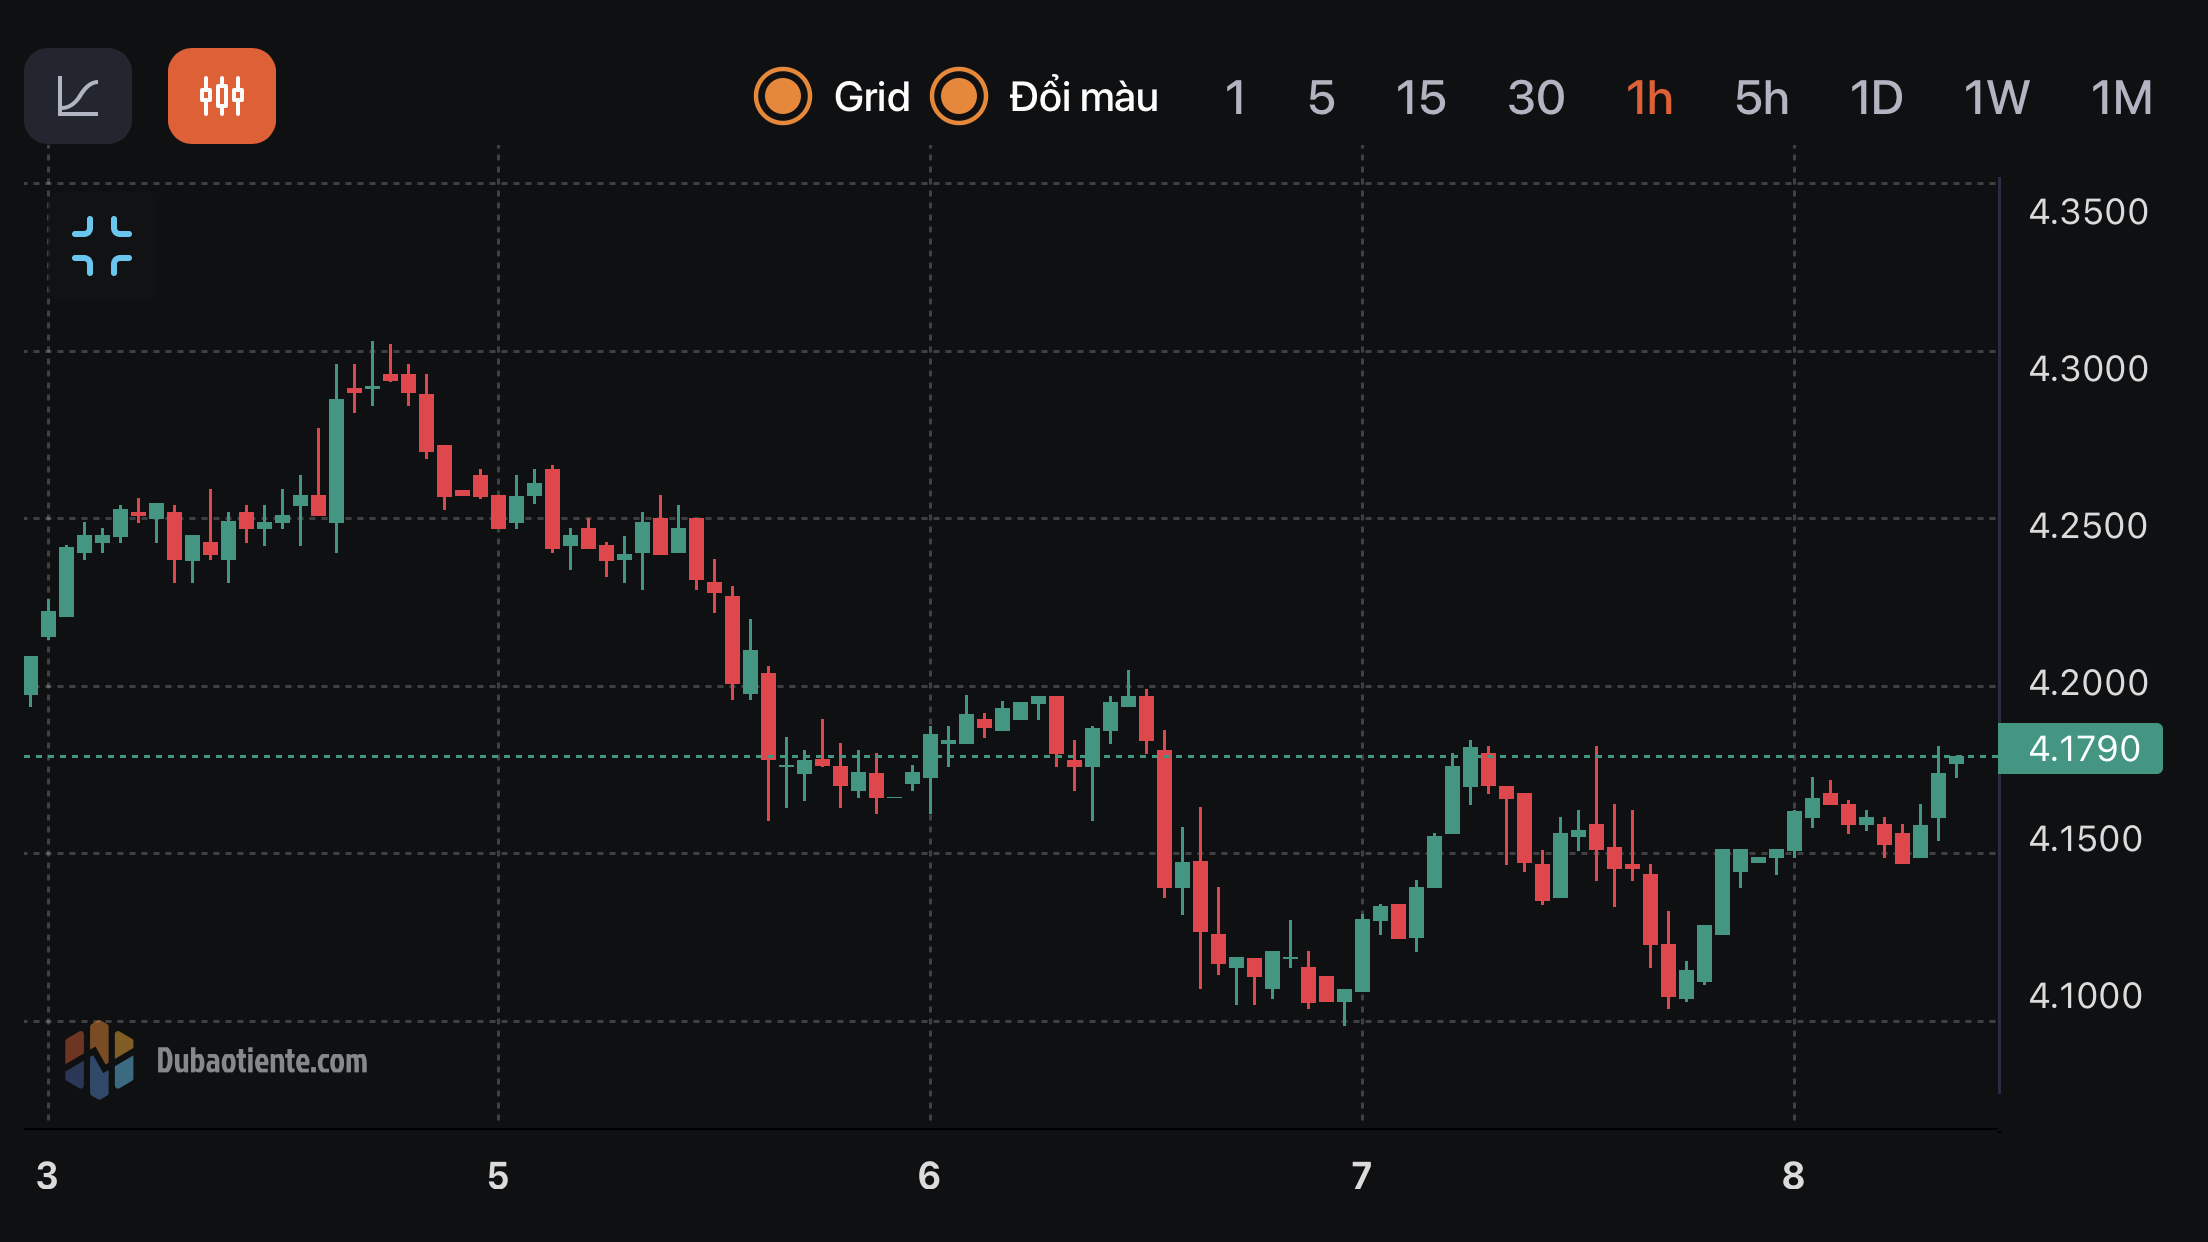The height and width of the screenshot is (1242, 2208).
Task: Select the 5 minute timeframe
Action: click(1321, 98)
